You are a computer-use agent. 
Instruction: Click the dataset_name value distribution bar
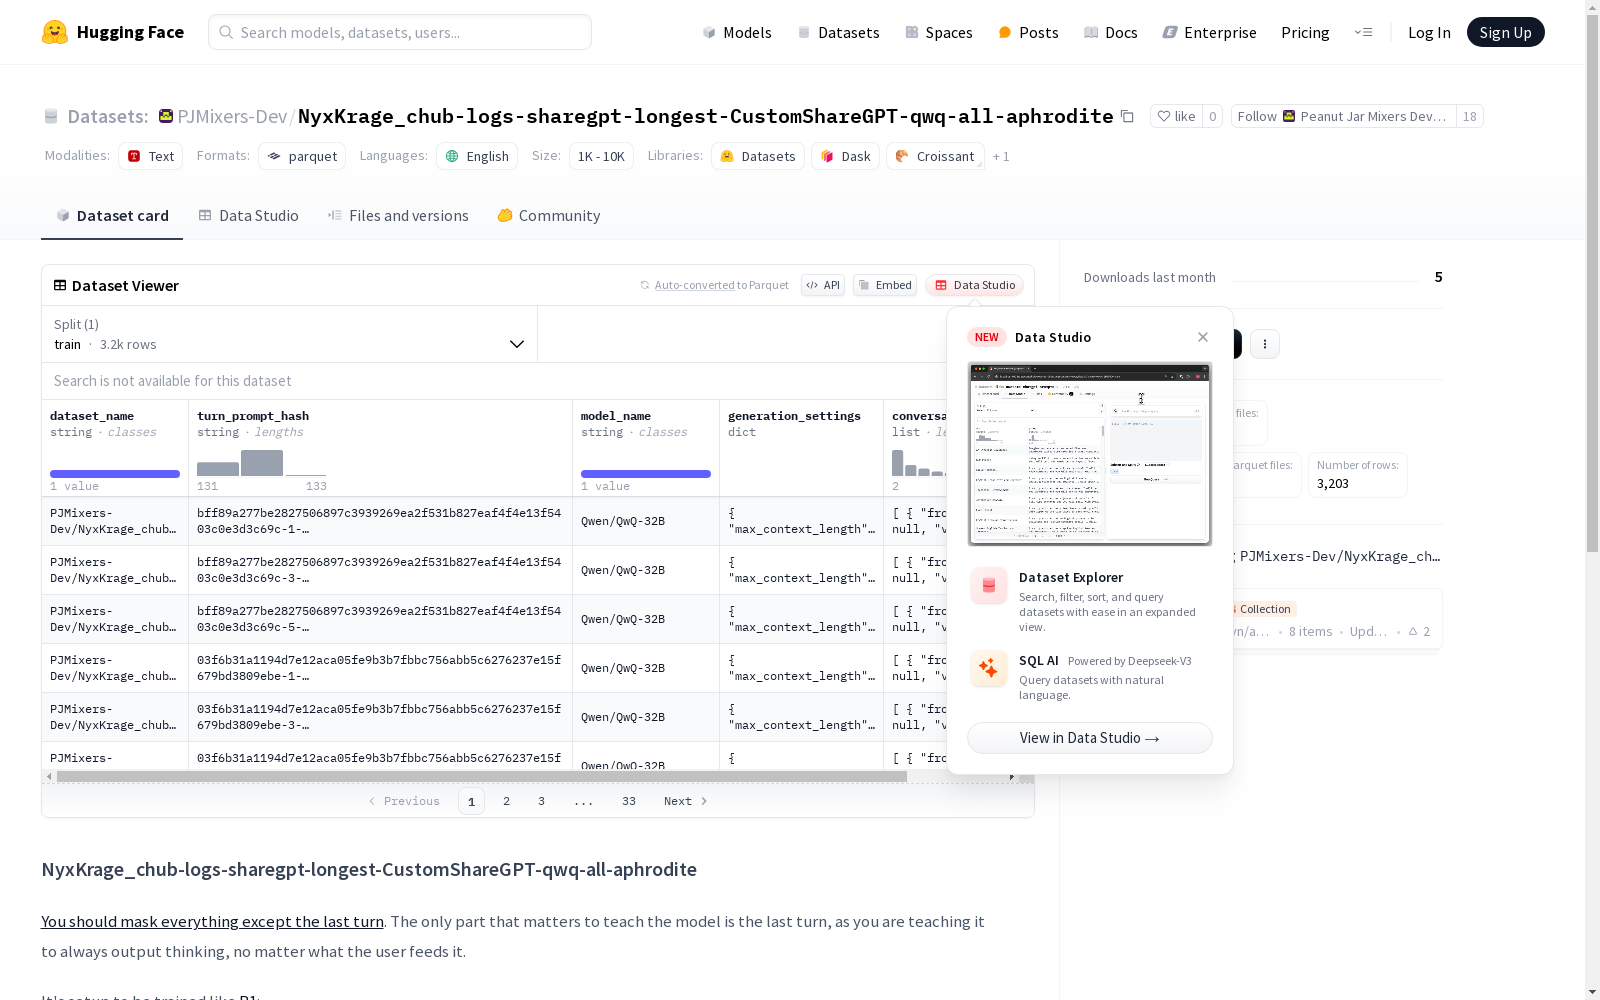click(x=115, y=474)
